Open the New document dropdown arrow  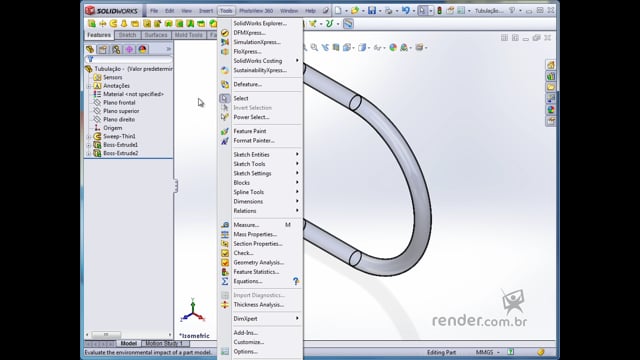[346, 11]
